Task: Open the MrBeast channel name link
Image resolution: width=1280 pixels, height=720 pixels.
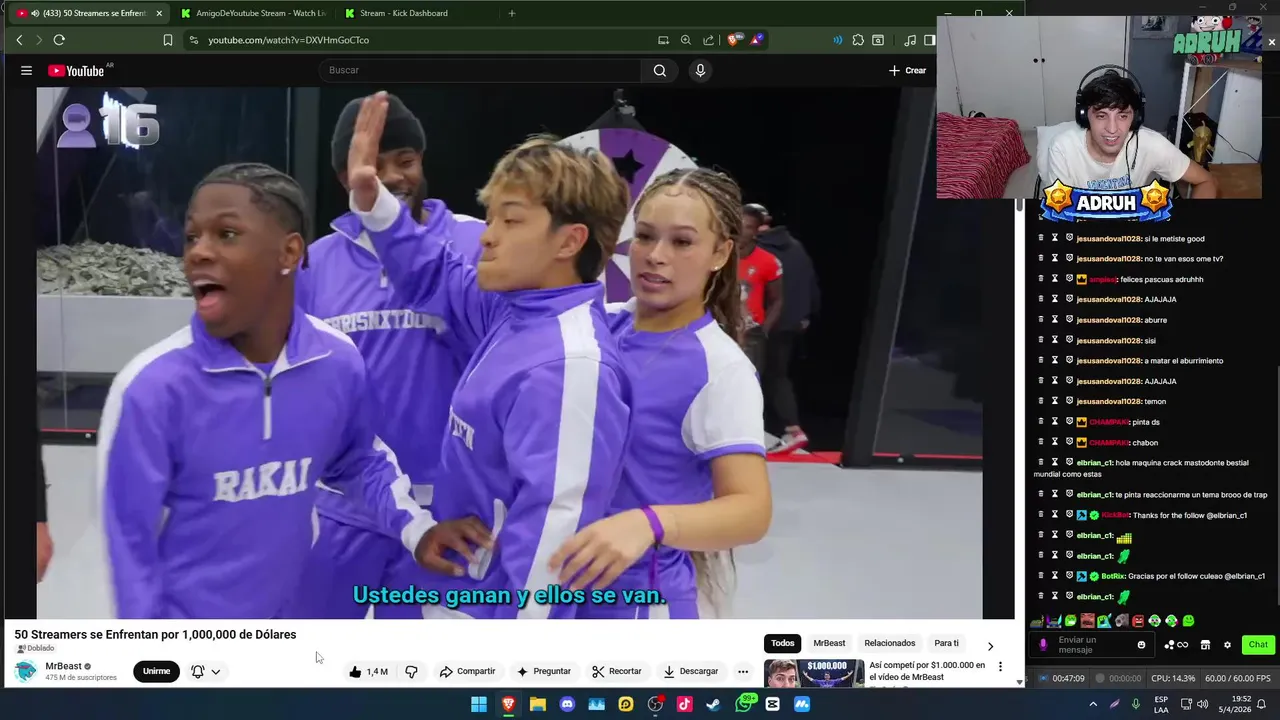Action: [x=63, y=666]
